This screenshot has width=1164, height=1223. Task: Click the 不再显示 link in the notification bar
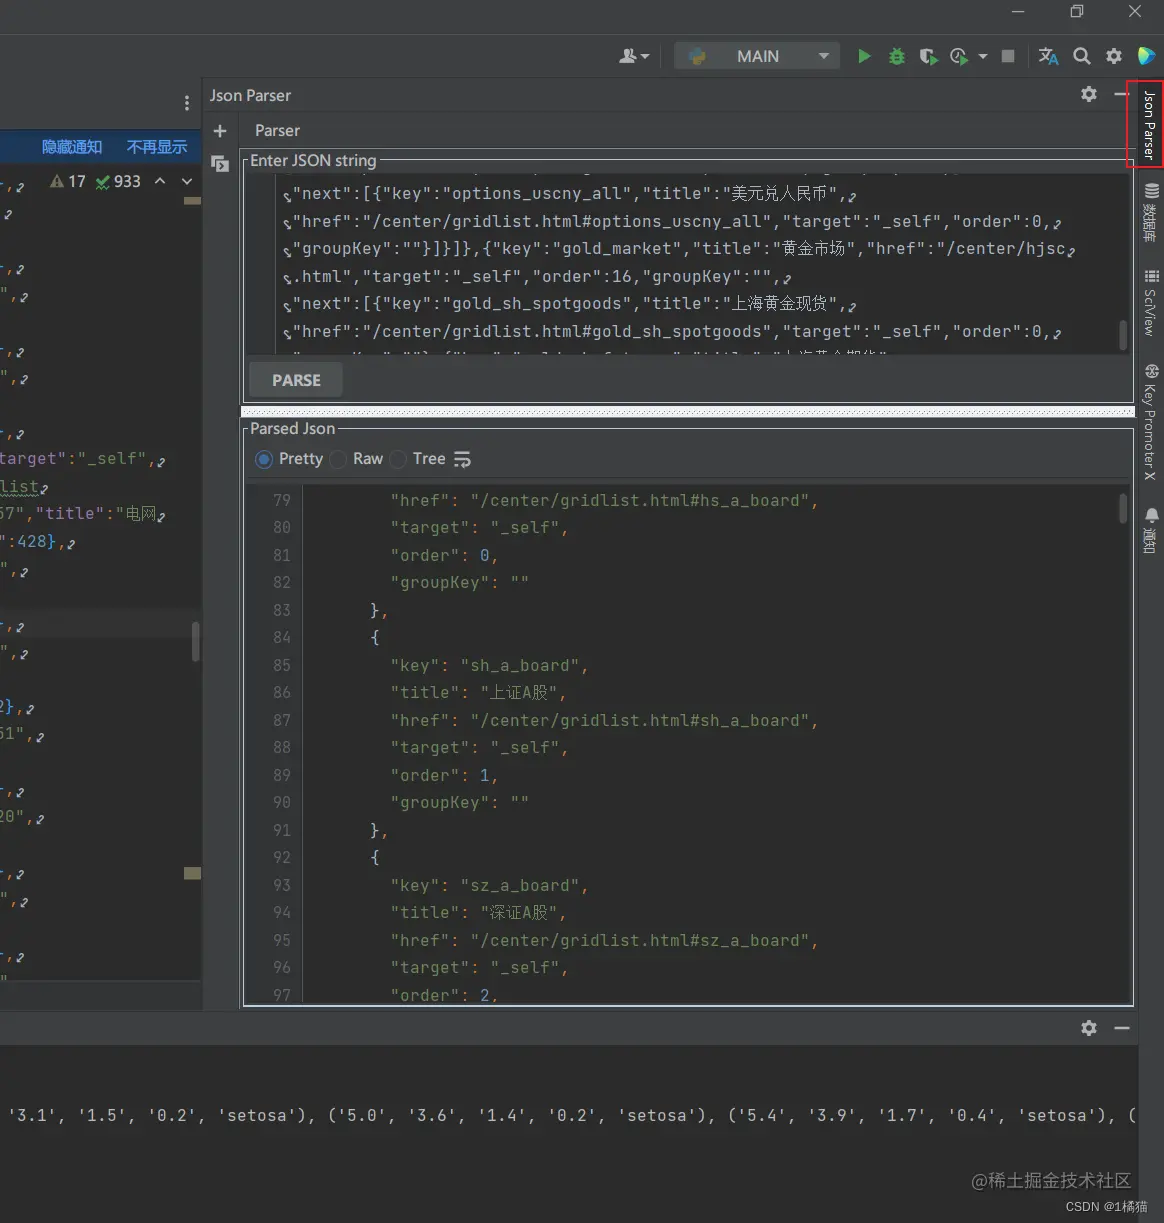157,147
